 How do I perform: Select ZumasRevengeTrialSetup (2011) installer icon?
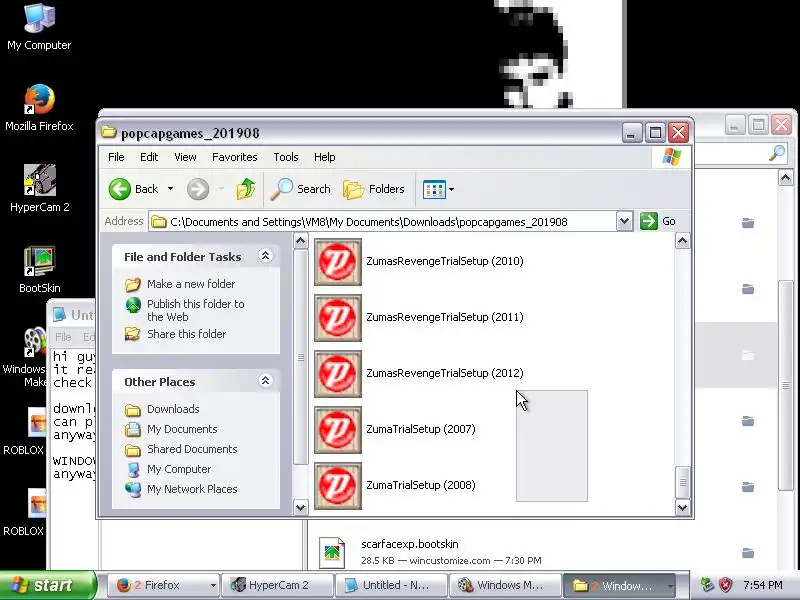point(338,318)
